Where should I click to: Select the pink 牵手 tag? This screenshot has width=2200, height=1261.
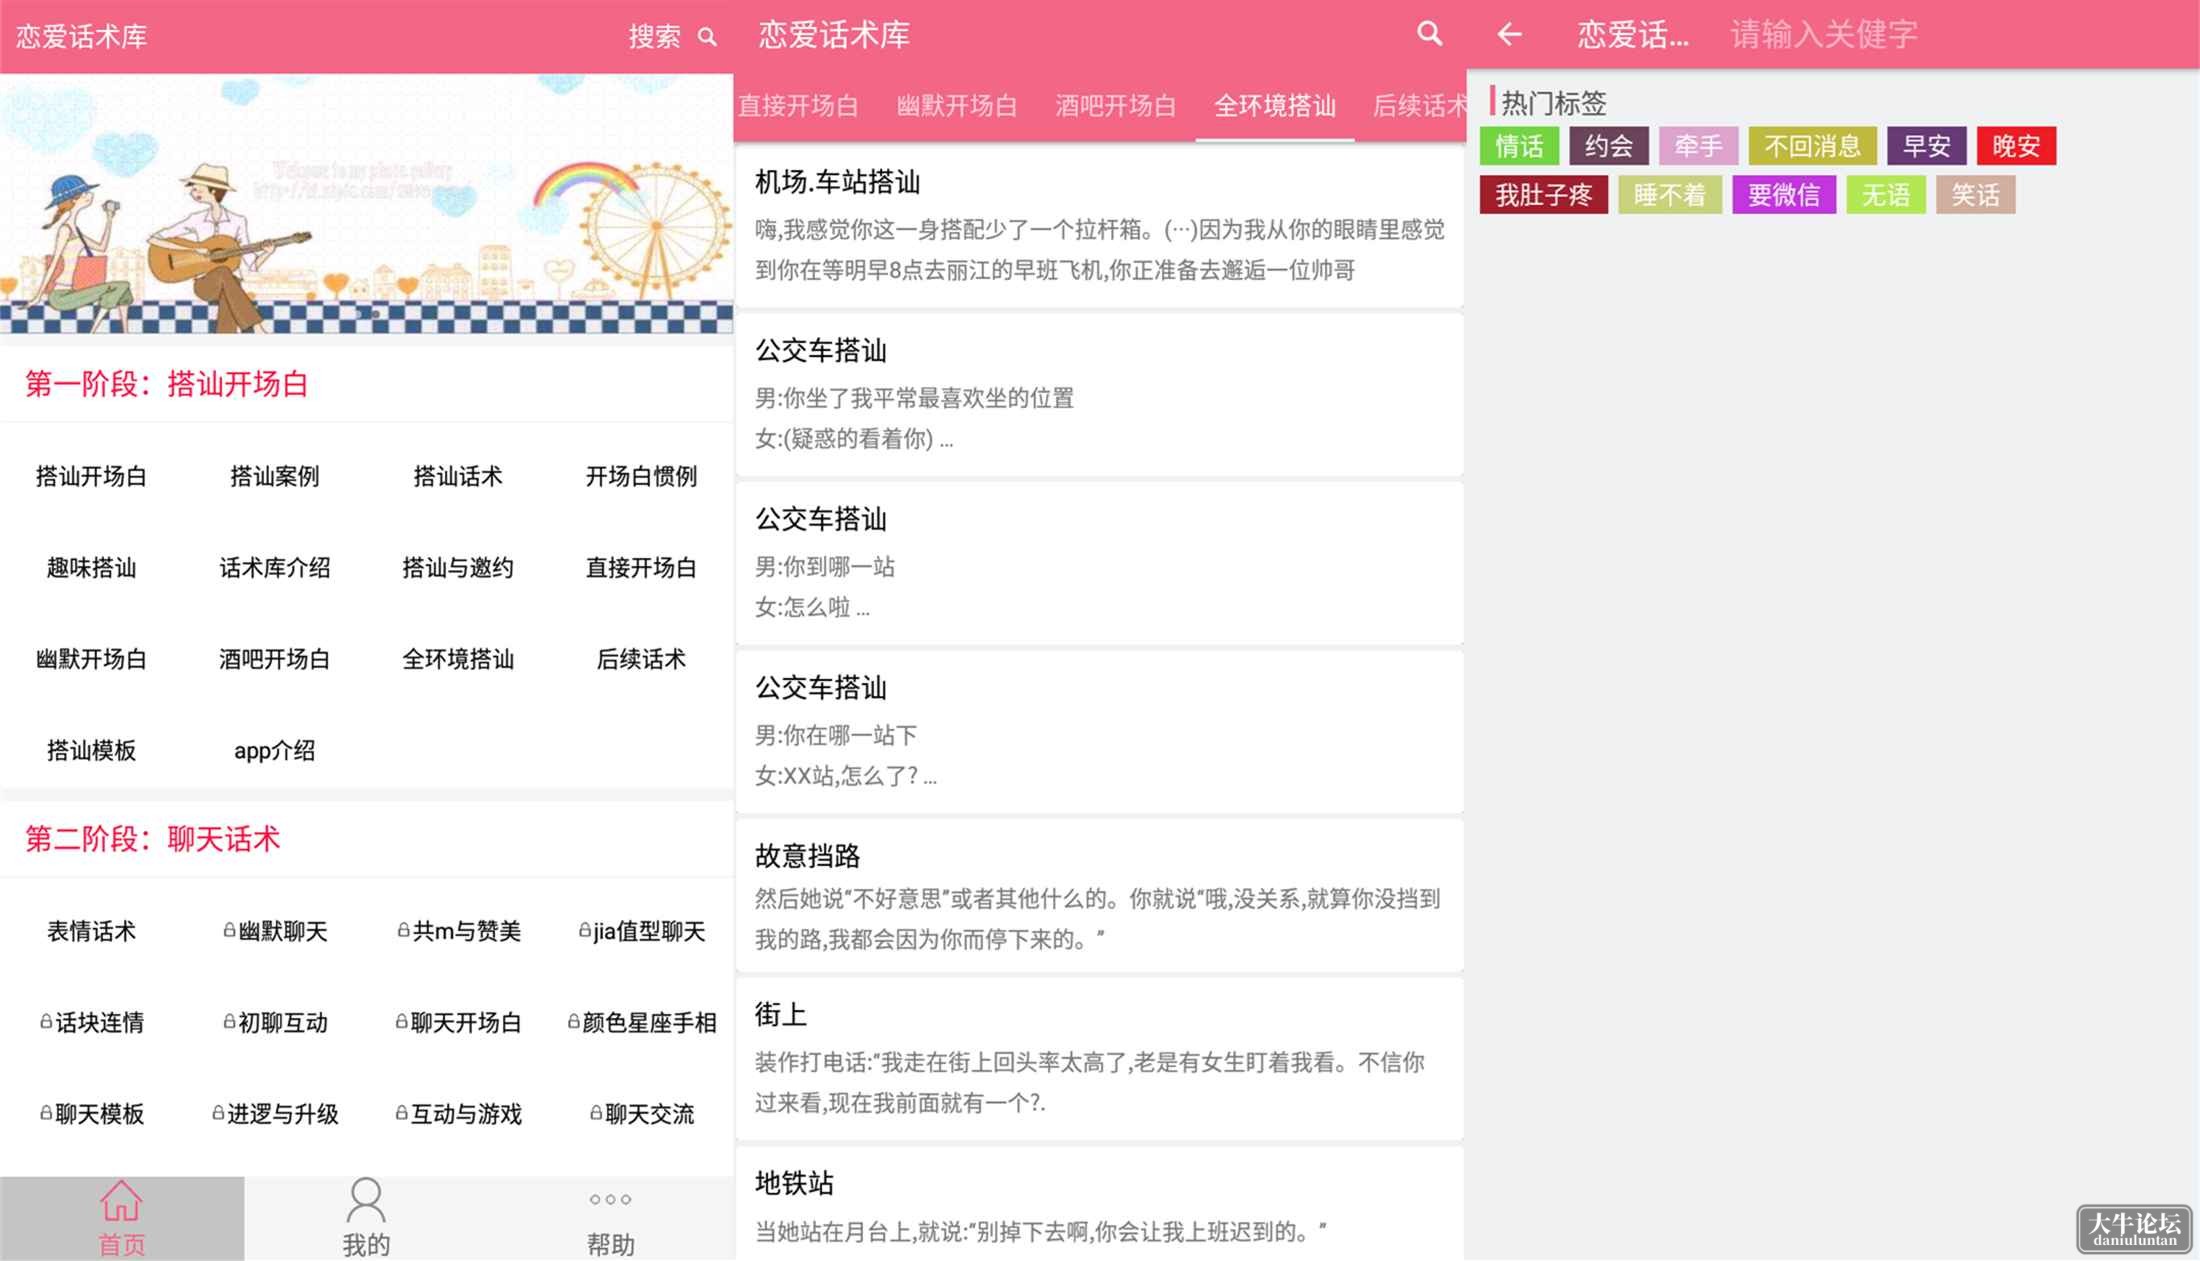click(1698, 146)
